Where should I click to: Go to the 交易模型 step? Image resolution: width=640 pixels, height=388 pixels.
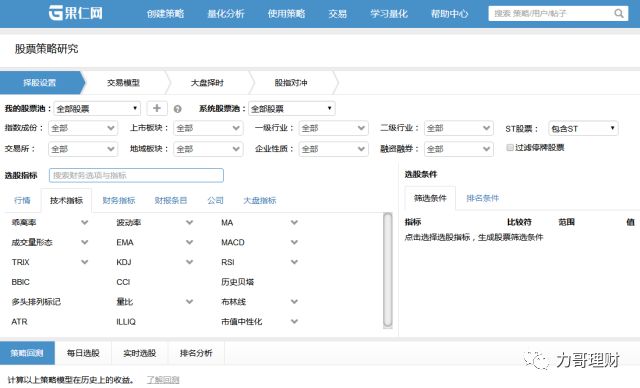coord(123,83)
